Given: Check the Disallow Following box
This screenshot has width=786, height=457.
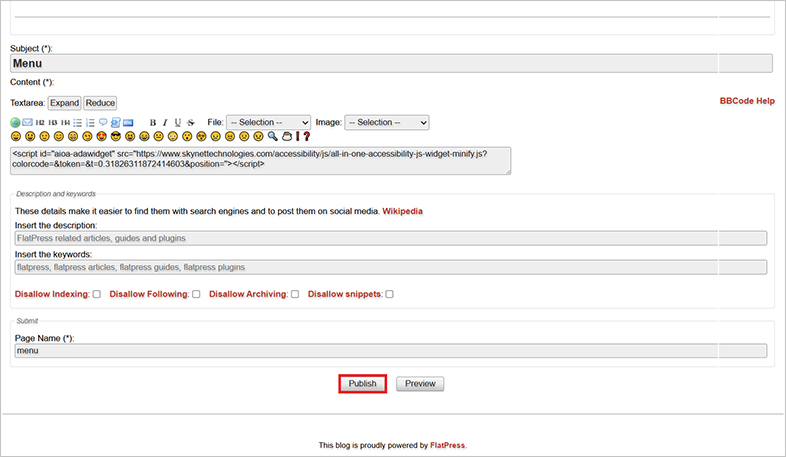Looking at the screenshot, I should click(x=196, y=294).
